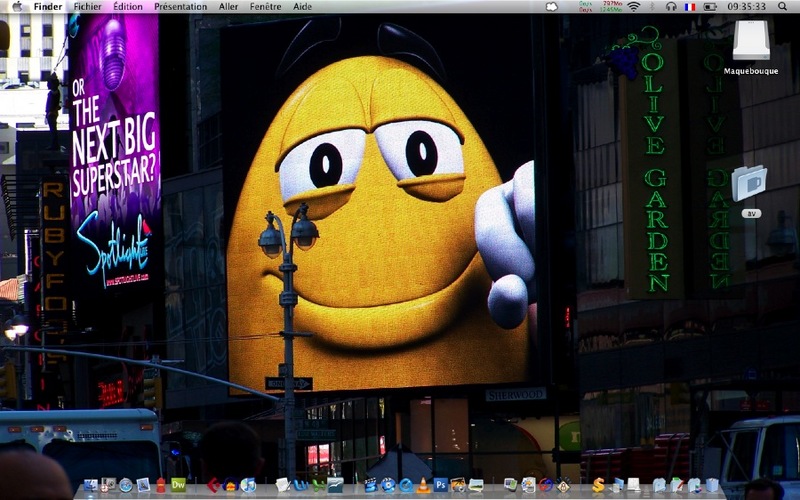Open the Wi-Fi status menu
Viewport: 800px width, 500px height.
634,7
